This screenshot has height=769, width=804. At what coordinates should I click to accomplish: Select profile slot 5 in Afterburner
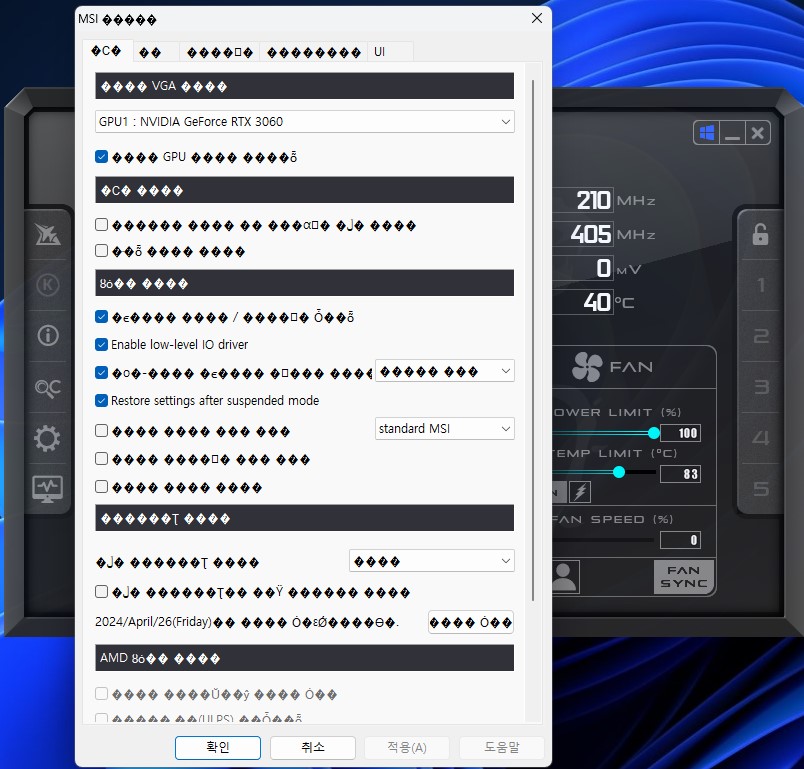(x=761, y=489)
